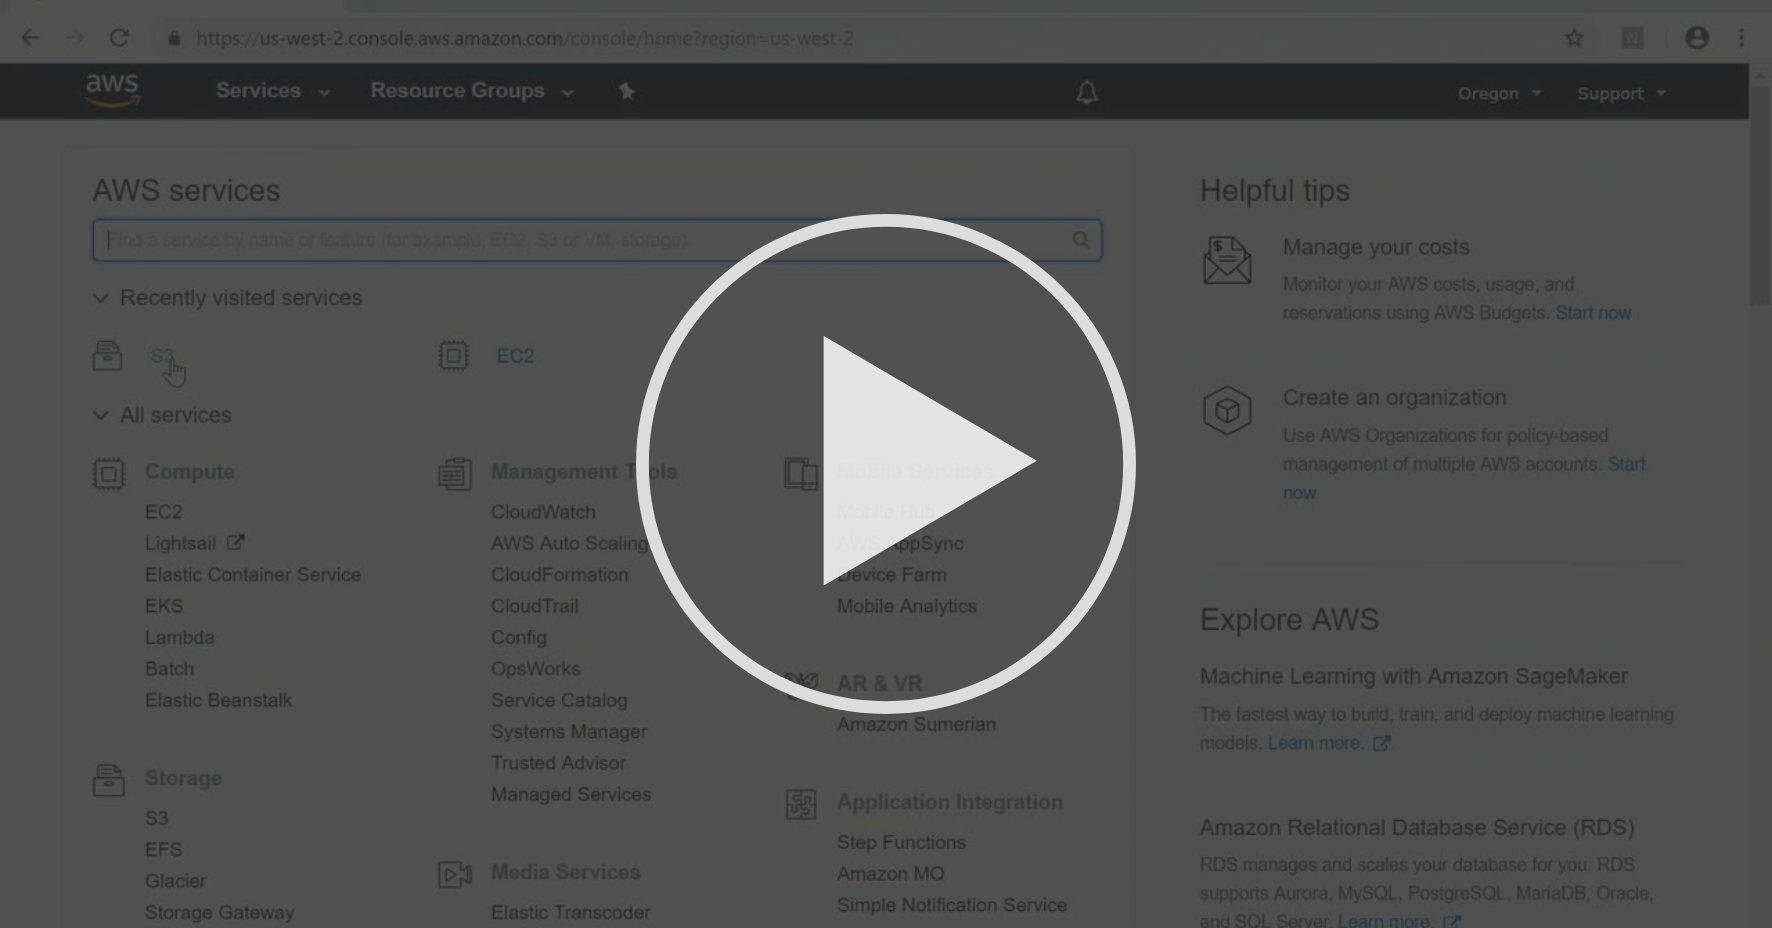Click the browser extension icon beside star
The width and height of the screenshot is (1772, 928).
click(1632, 38)
